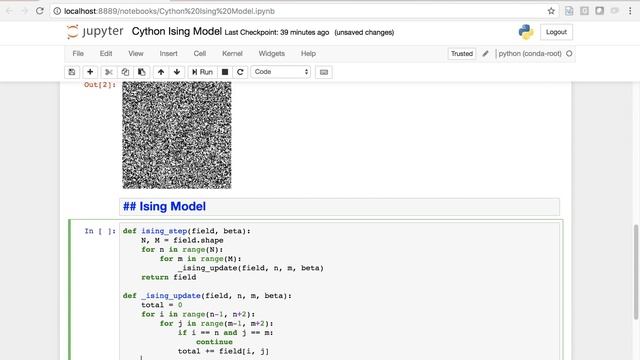The height and width of the screenshot is (360, 640).
Task: Restart the kernel icon
Action: (x=240, y=72)
